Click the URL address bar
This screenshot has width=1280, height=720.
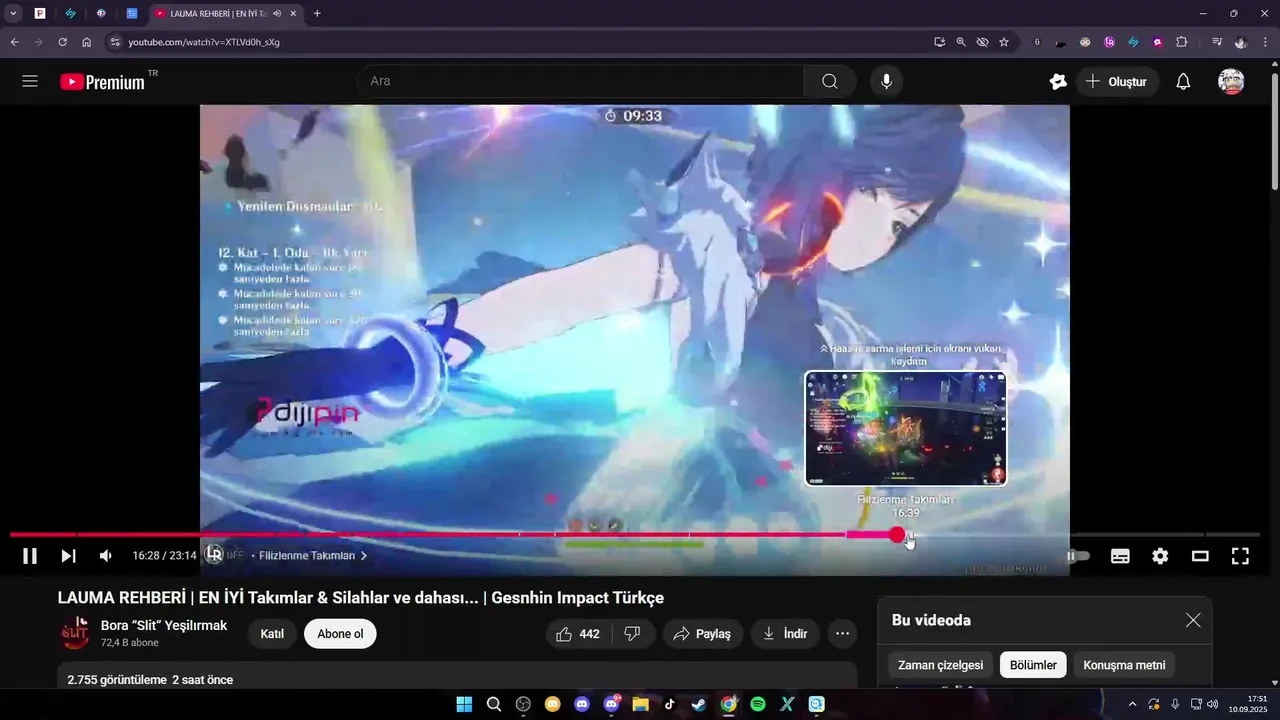click(520, 42)
